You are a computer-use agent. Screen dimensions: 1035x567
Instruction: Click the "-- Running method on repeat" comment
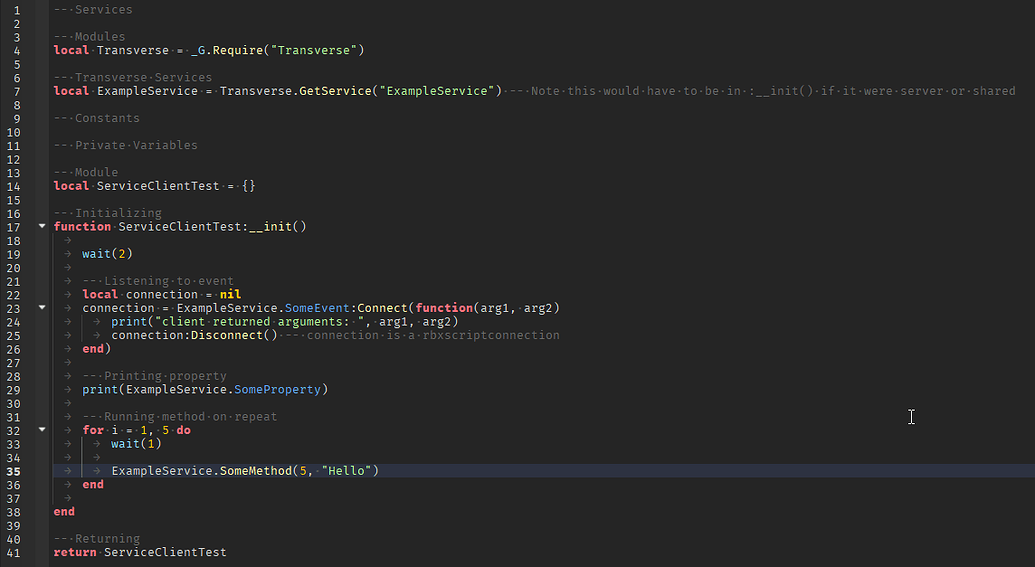(x=180, y=417)
